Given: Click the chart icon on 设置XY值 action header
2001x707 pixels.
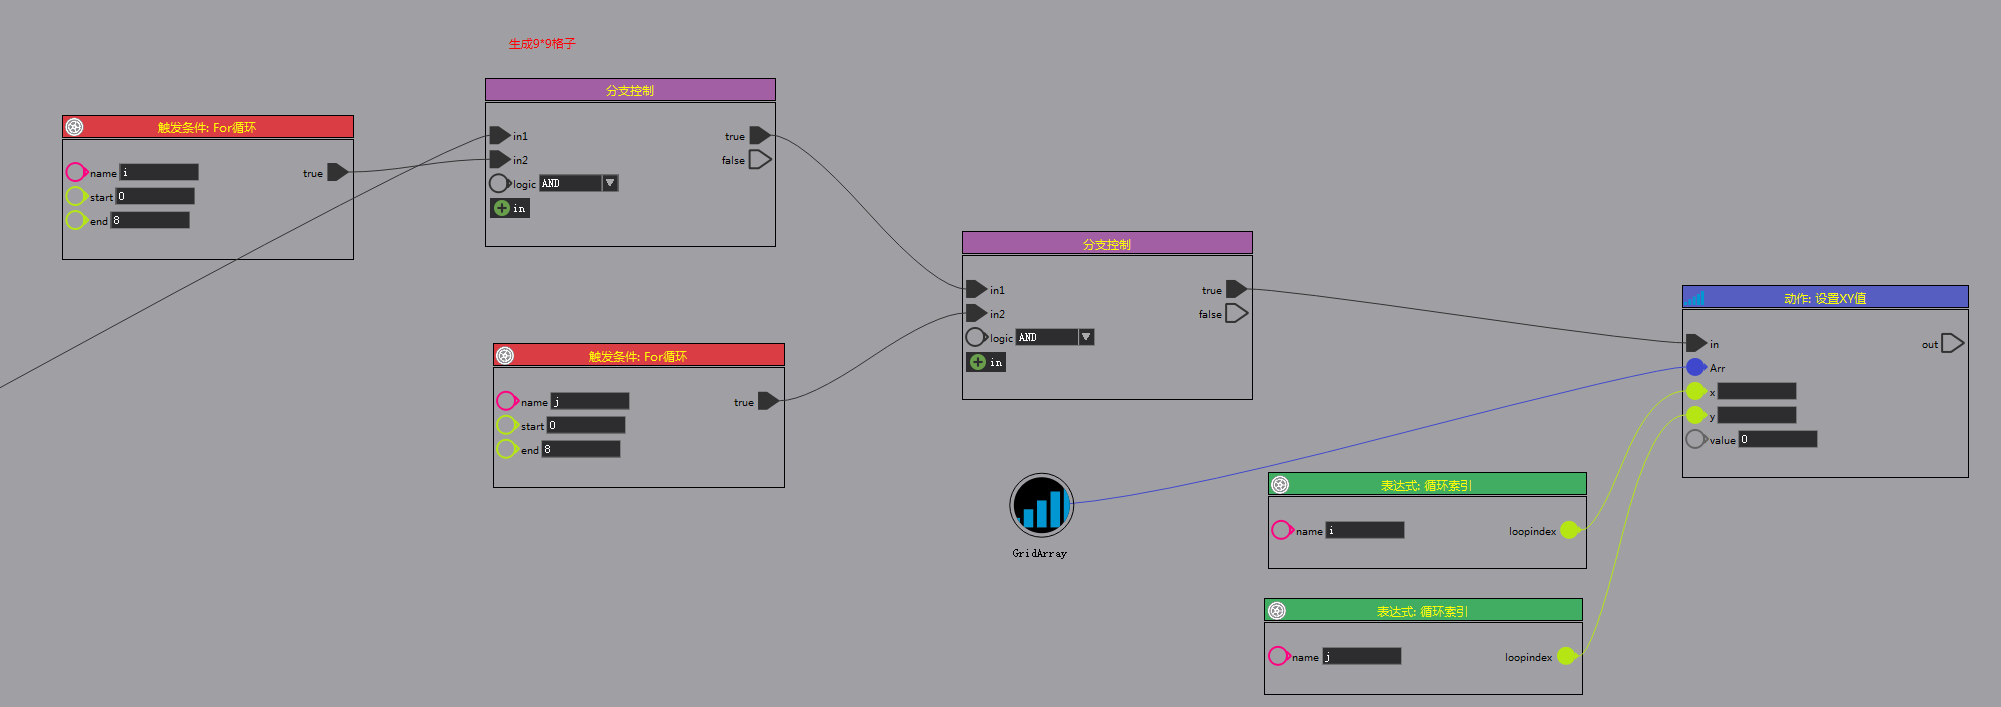Looking at the screenshot, I should 1694,298.
